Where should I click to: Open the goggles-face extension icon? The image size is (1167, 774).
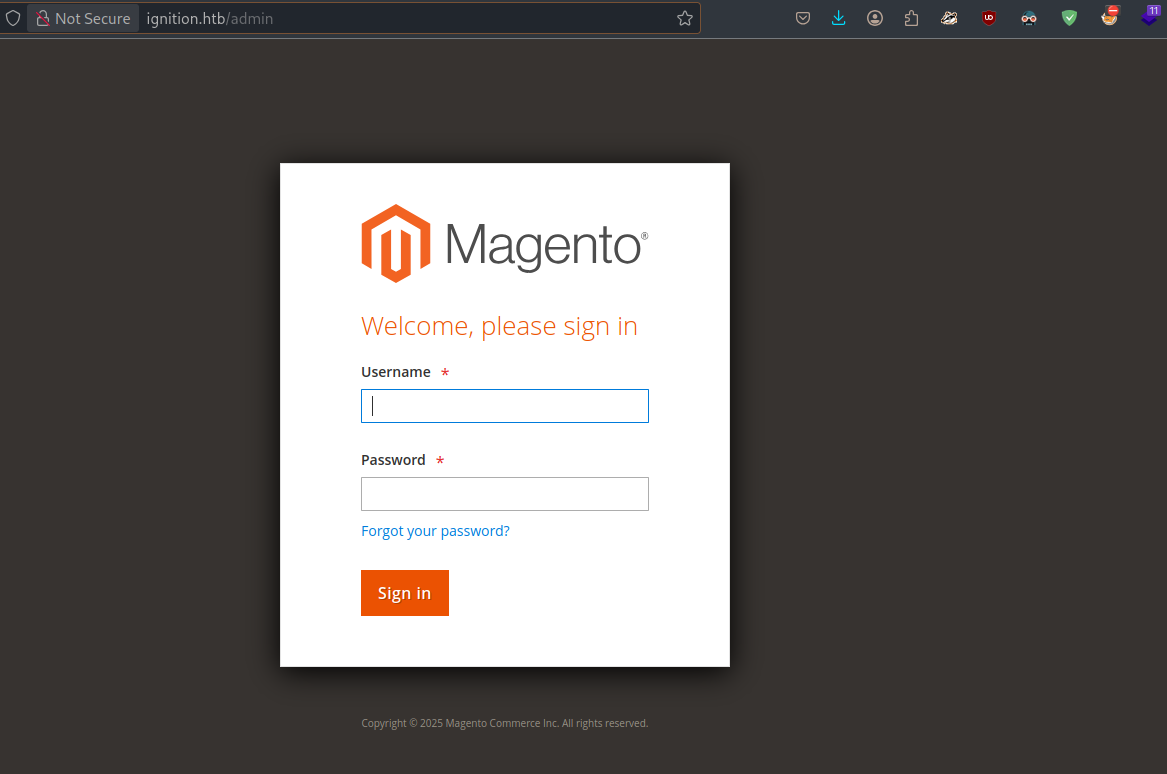[x=1029, y=18]
